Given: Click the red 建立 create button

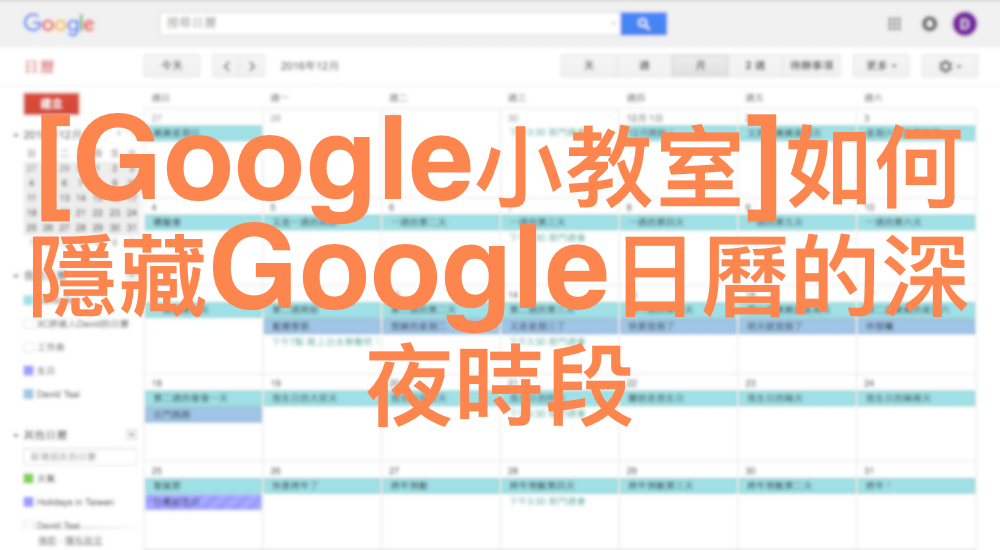Looking at the screenshot, I should [52, 103].
